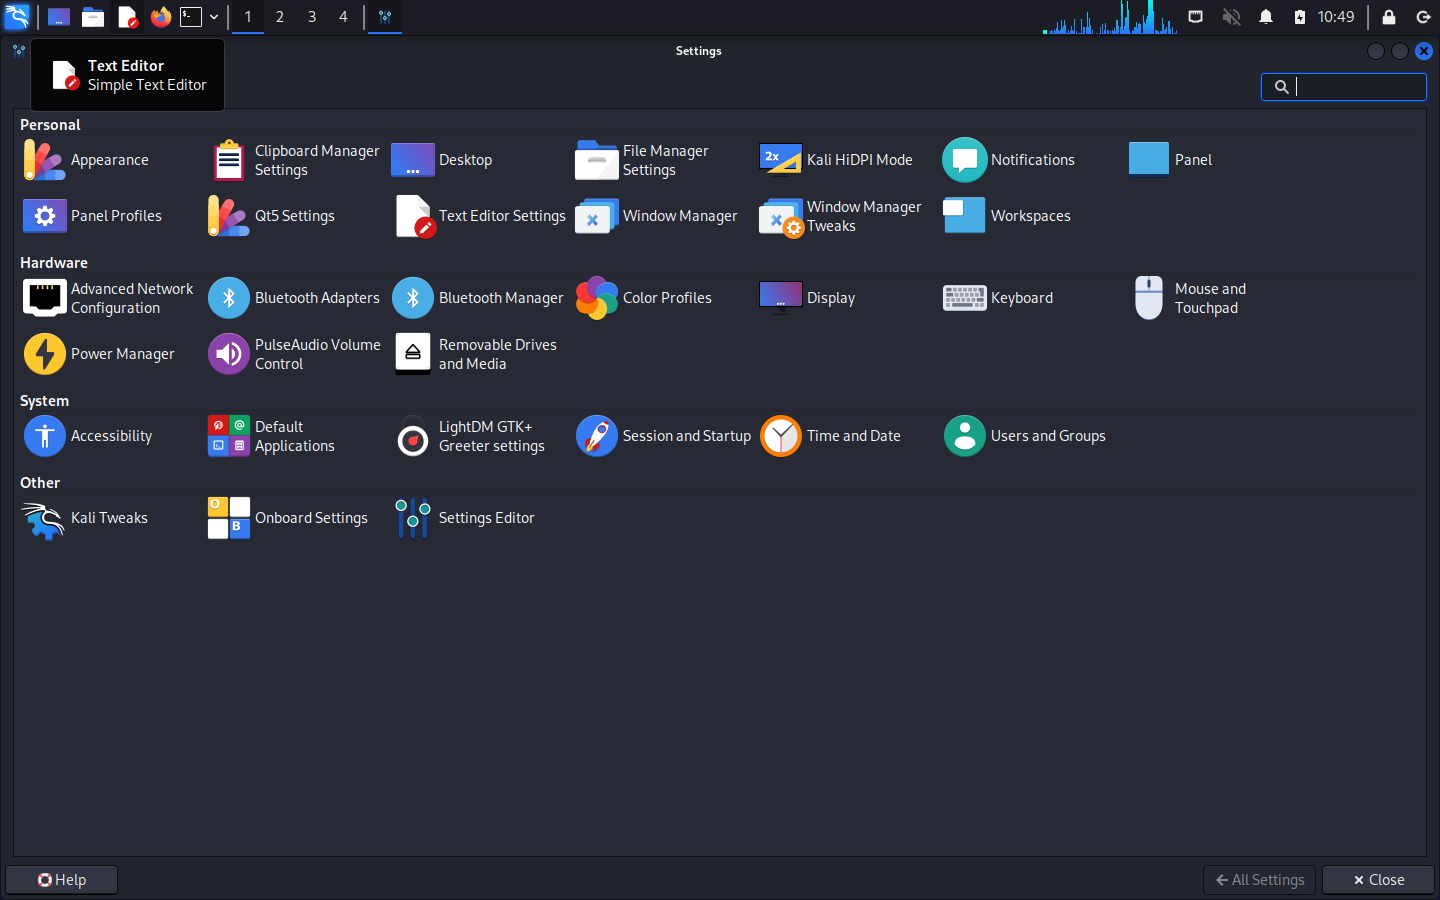Open Time and Date settings
Screen dimensions: 1440x900
[x=830, y=436]
